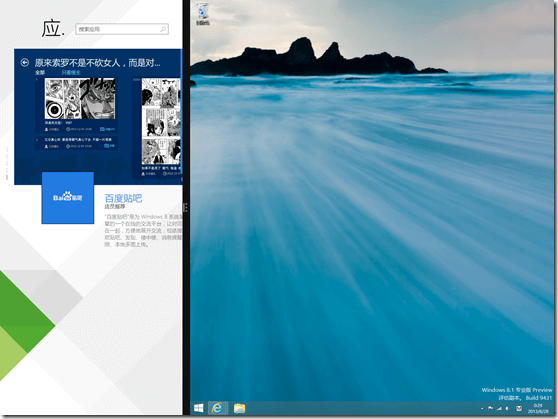Open the second manga post strip at right
Image resolution: width=558 pixels, height=419 pixels.
tap(161, 121)
